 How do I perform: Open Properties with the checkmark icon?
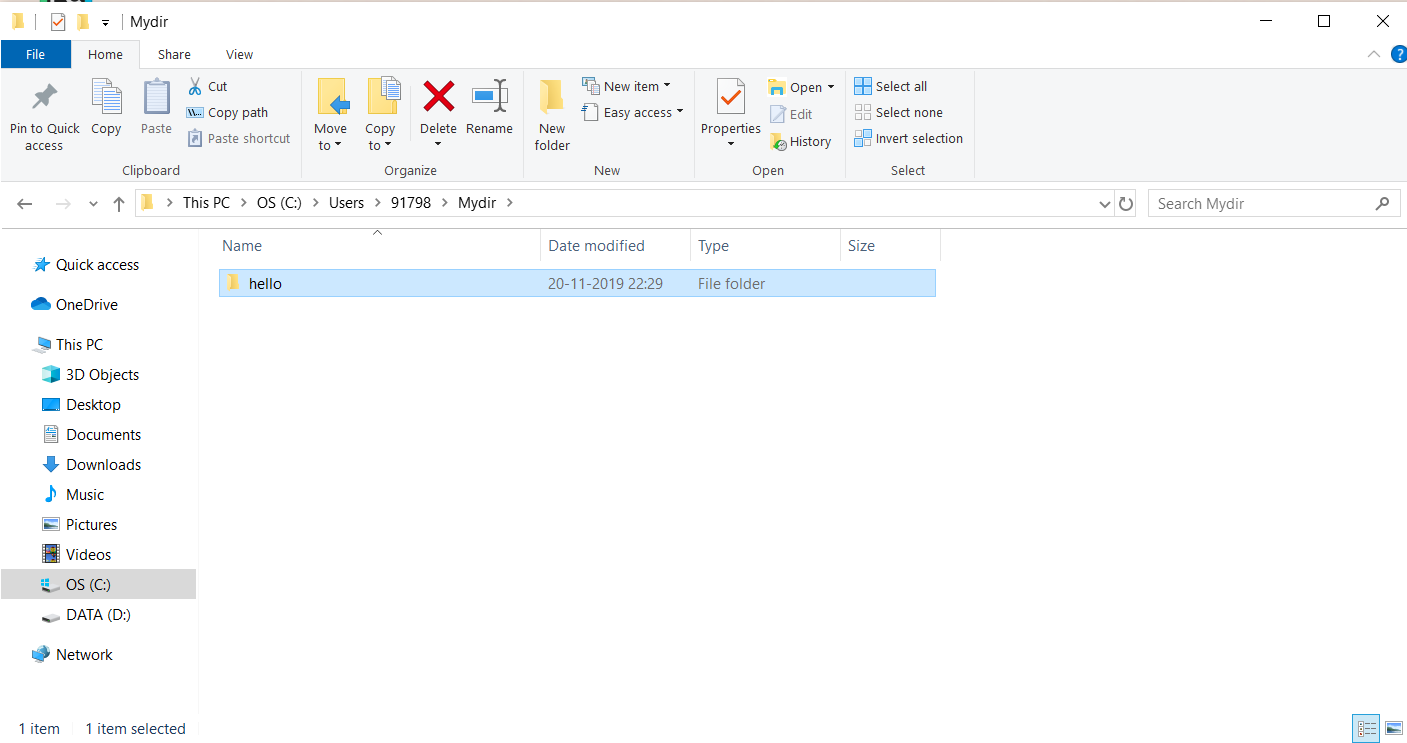(x=730, y=98)
